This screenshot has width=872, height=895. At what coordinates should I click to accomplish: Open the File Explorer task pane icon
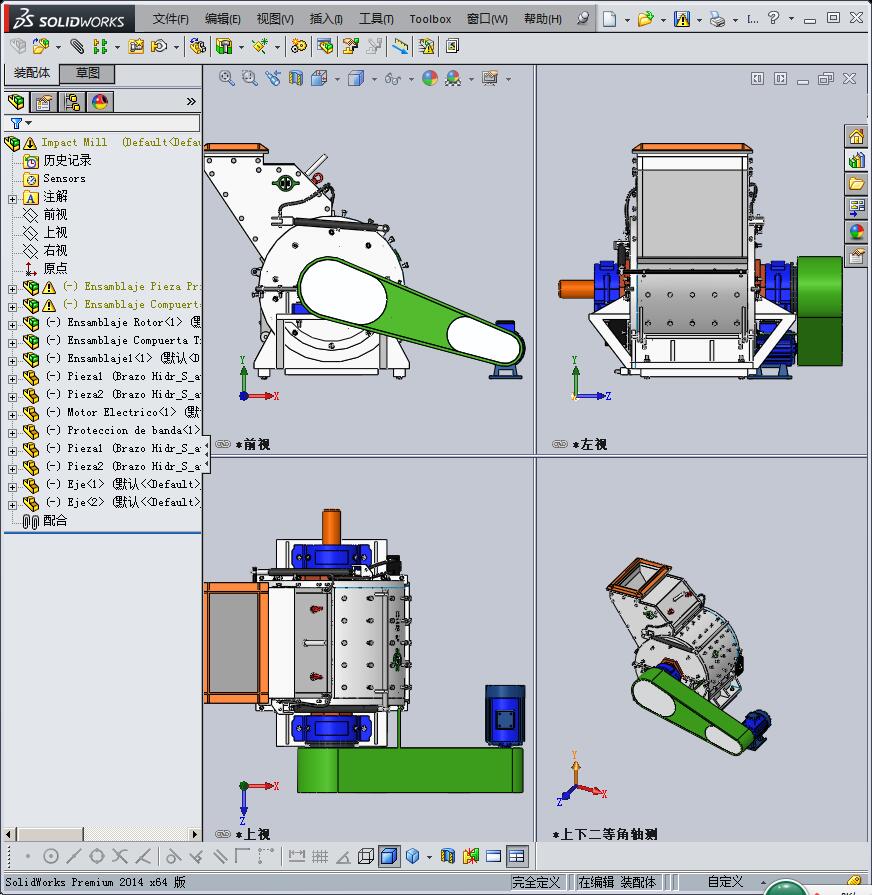(856, 184)
